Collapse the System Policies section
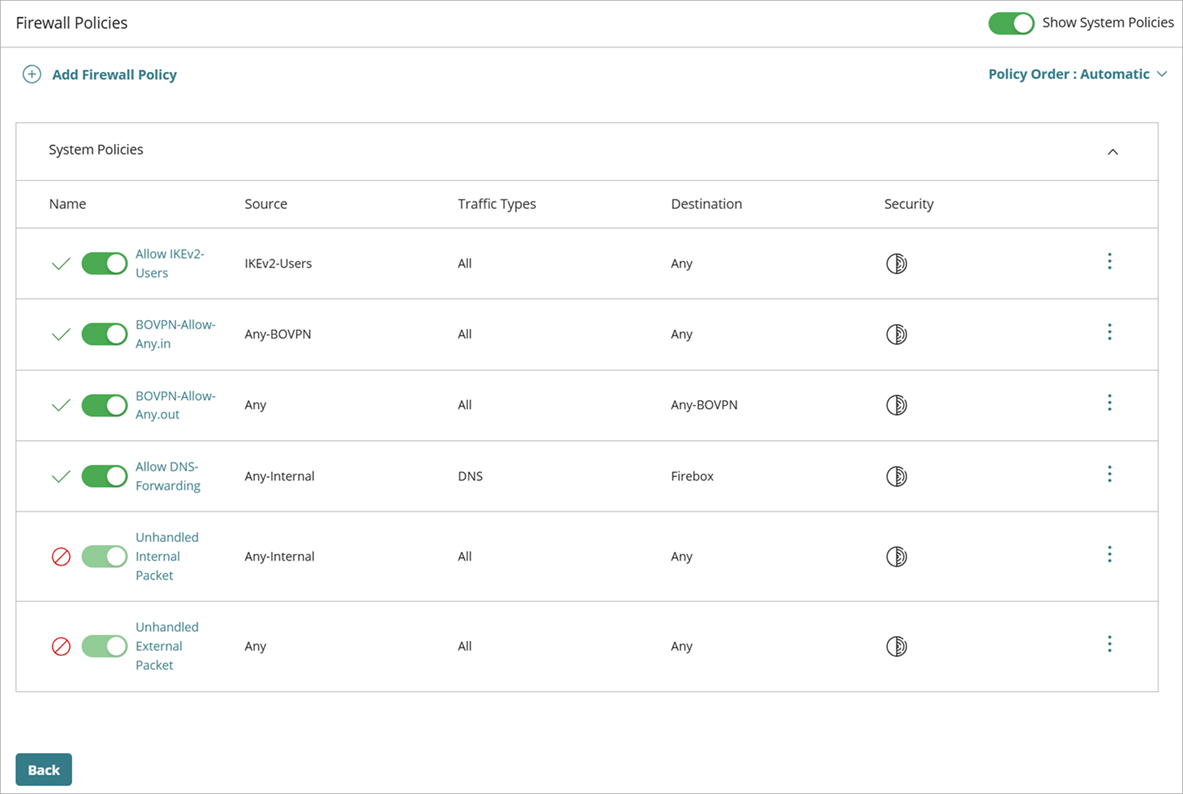The height and width of the screenshot is (794, 1183). [1113, 151]
